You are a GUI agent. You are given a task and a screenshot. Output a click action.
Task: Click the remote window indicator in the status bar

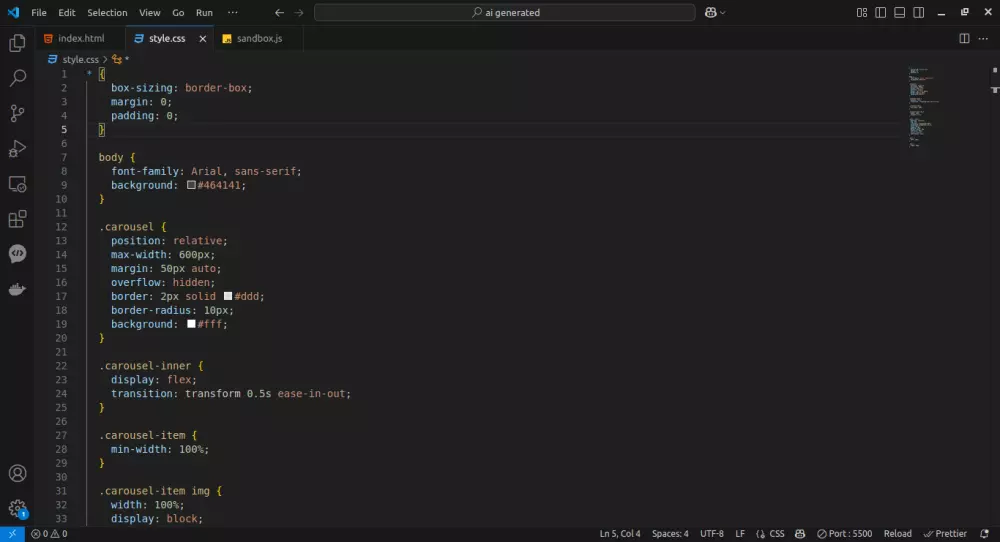(x=12, y=534)
